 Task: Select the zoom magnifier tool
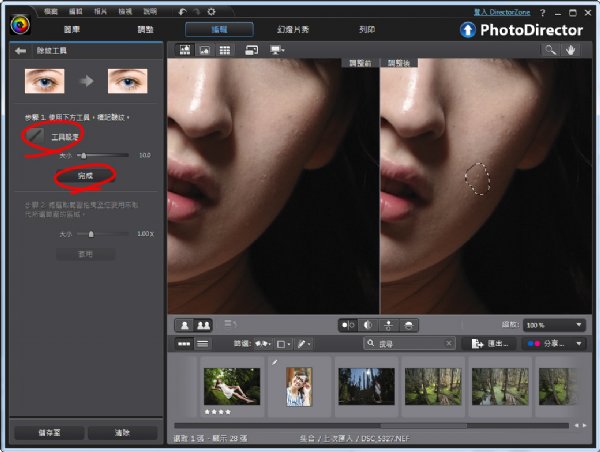(x=550, y=49)
